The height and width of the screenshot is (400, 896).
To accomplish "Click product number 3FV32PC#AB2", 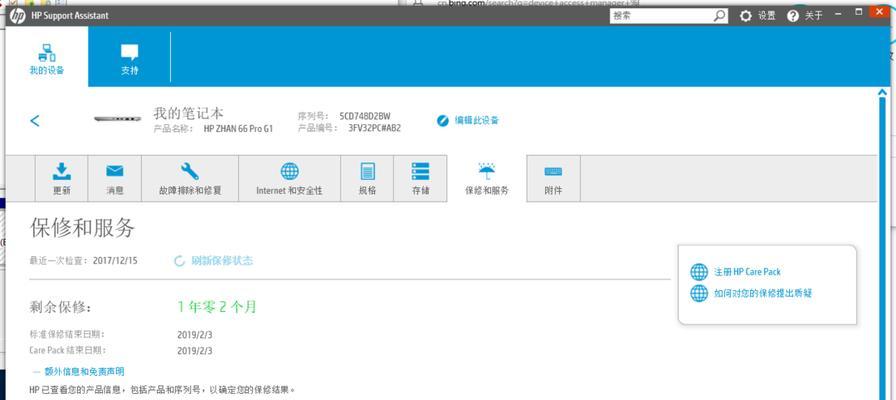I will tap(374, 128).
